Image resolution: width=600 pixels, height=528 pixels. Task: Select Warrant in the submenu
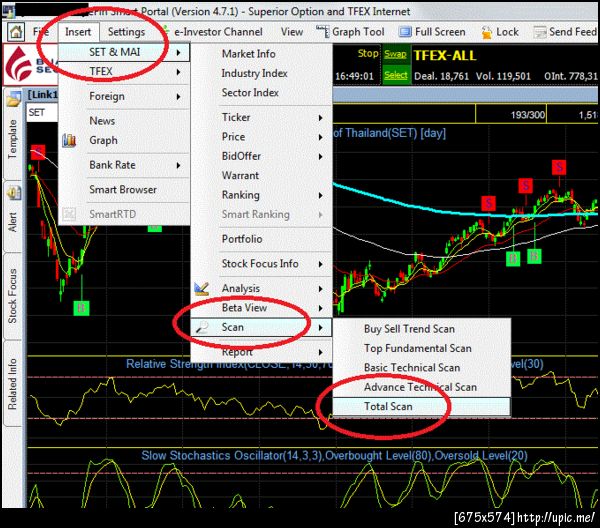(x=262, y=175)
